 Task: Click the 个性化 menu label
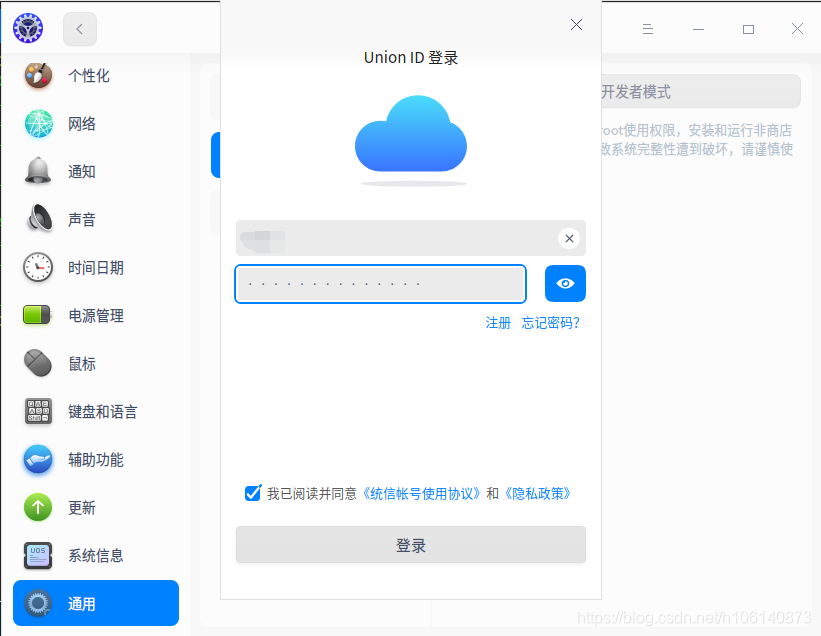(89, 75)
